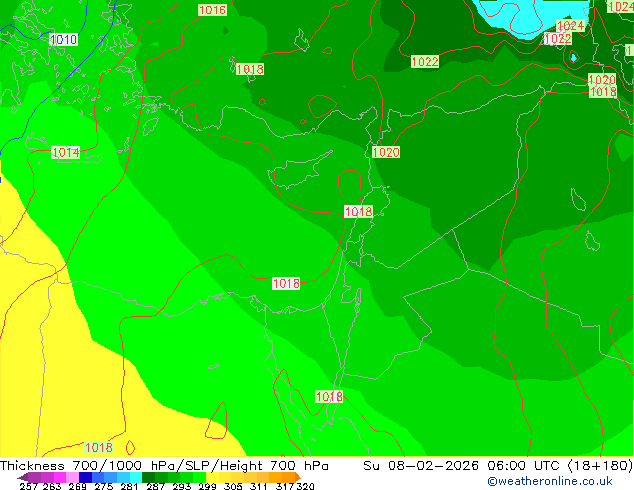Click the map title 'Thickness 700/1000 hPa/SLP/Height 700 hPa'

164,466
